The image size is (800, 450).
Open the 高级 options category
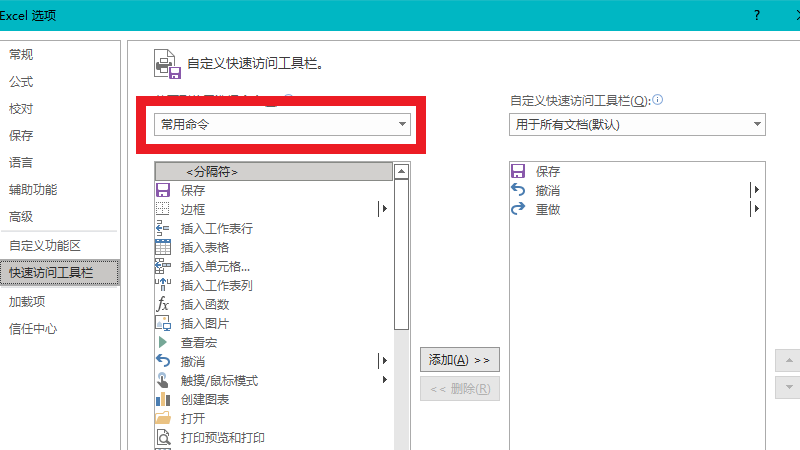(21, 217)
